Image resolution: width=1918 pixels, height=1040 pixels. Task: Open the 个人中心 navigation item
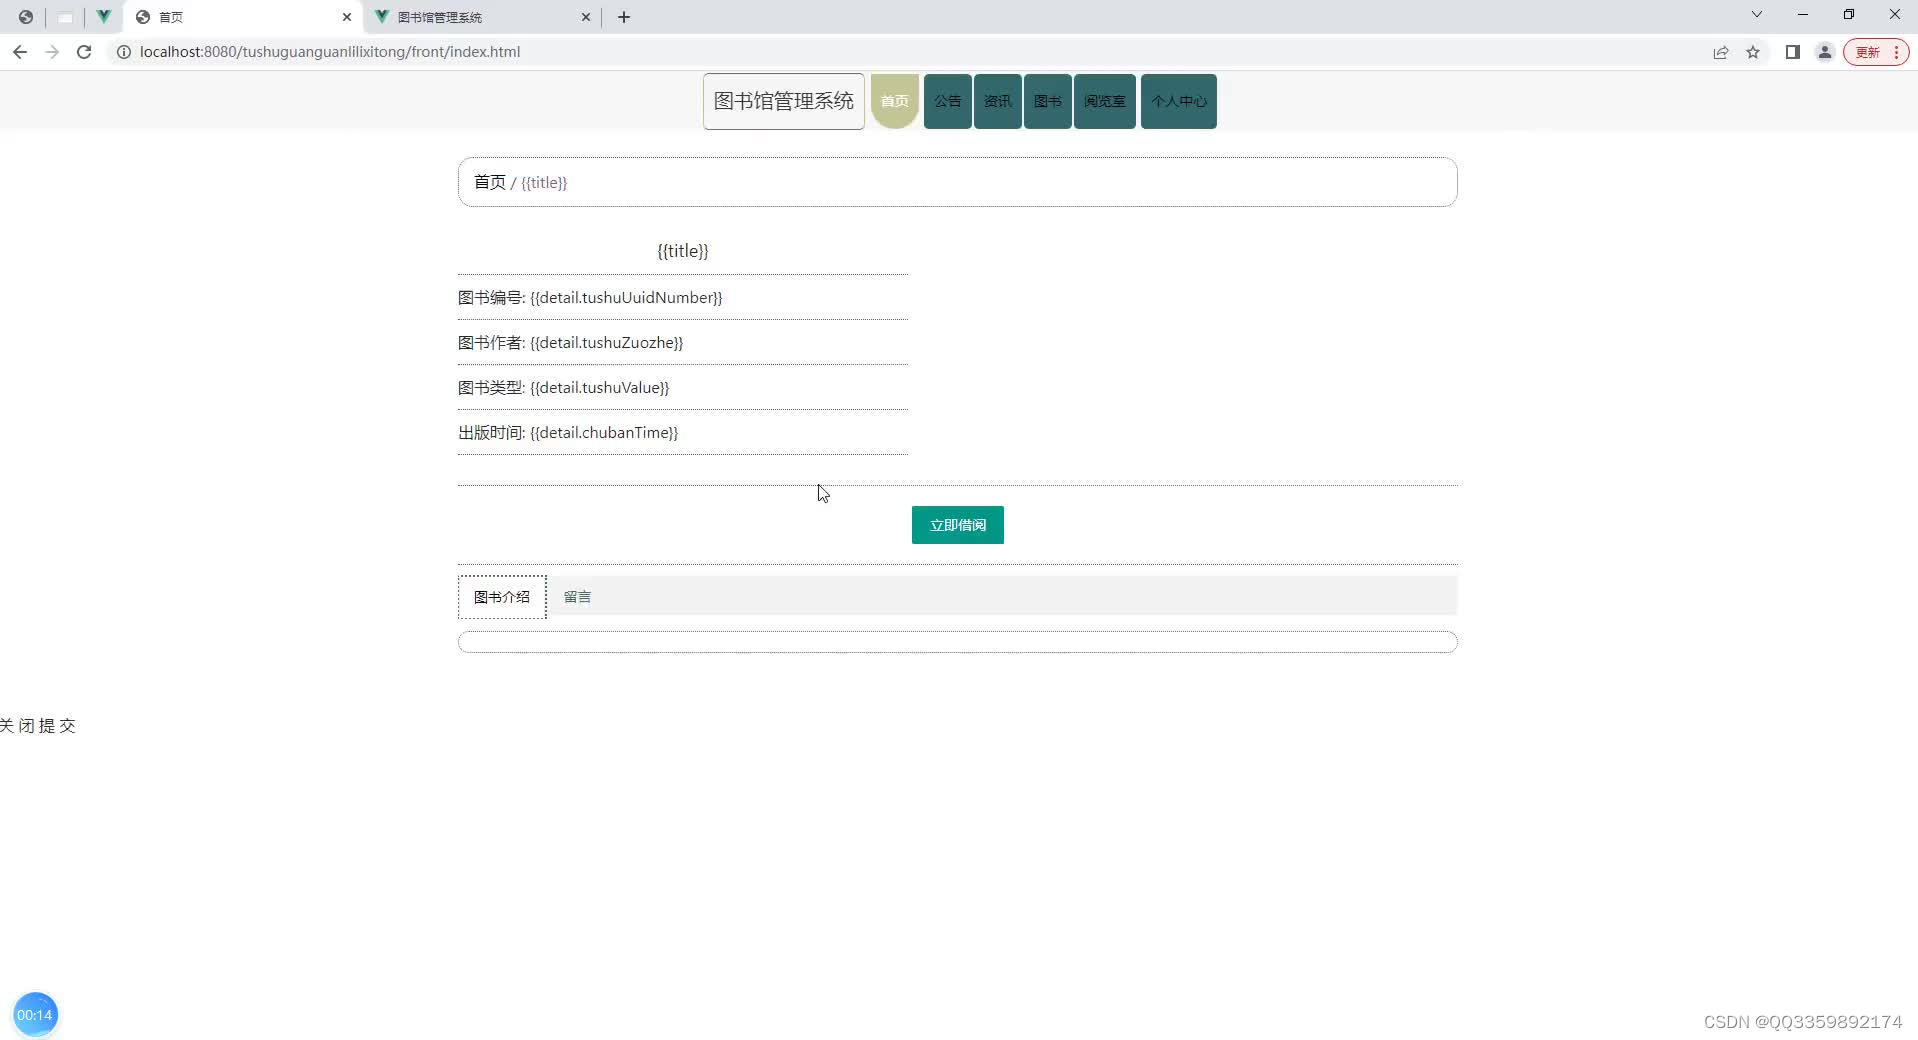click(x=1179, y=101)
